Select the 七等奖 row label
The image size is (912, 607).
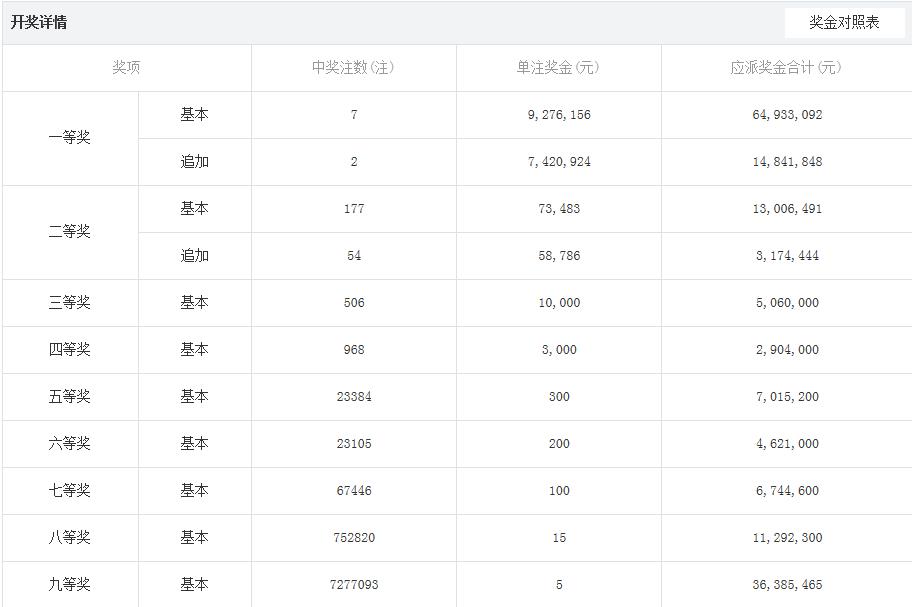(70, 490)
